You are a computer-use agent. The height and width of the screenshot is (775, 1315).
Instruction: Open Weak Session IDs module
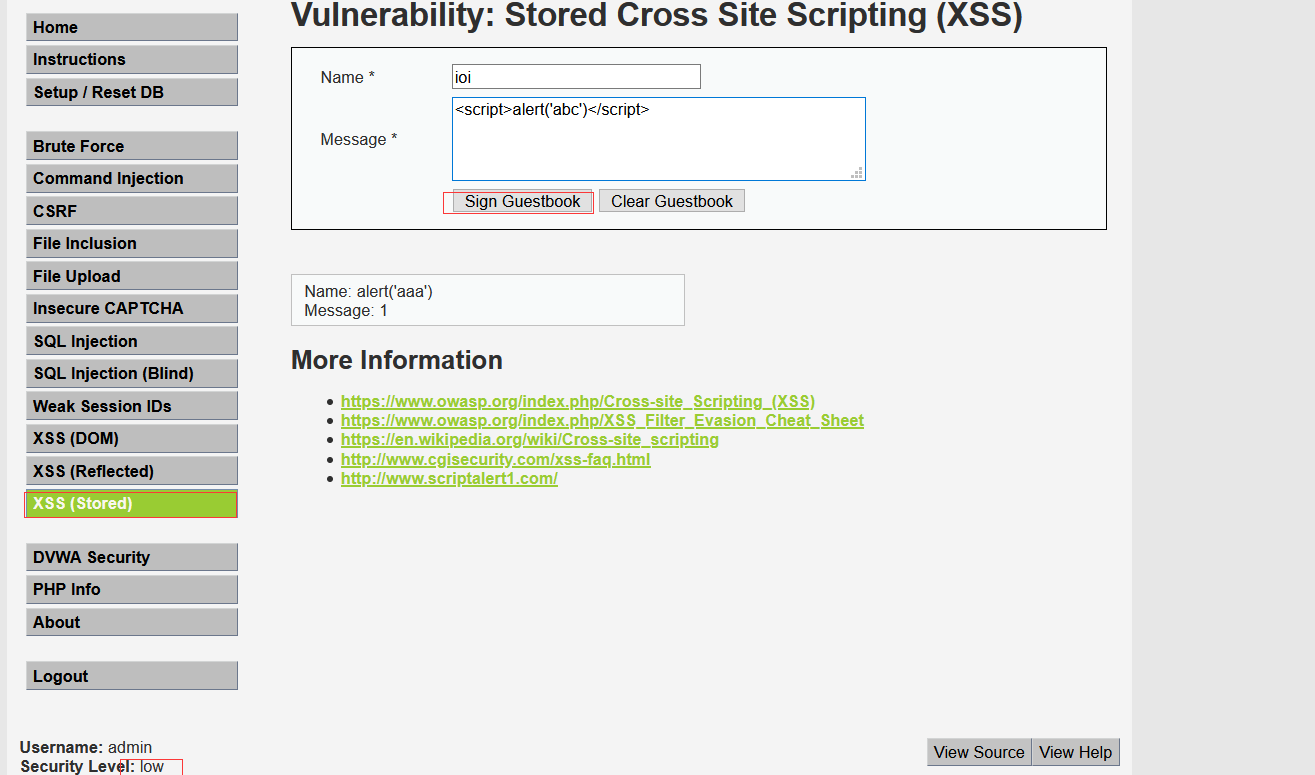click(132, 406)
